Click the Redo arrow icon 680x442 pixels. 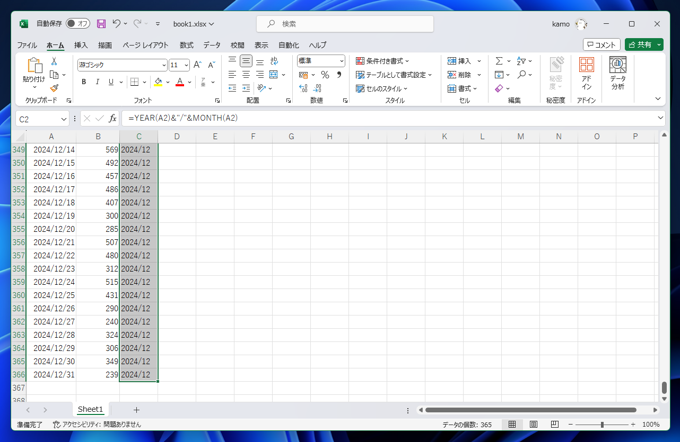(x=137, y=23)
